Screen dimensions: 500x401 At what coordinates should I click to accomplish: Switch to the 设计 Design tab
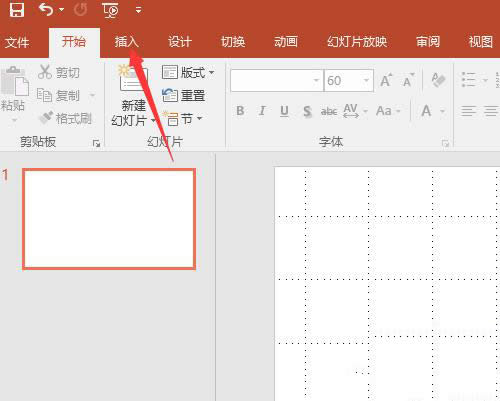point(180,42)
